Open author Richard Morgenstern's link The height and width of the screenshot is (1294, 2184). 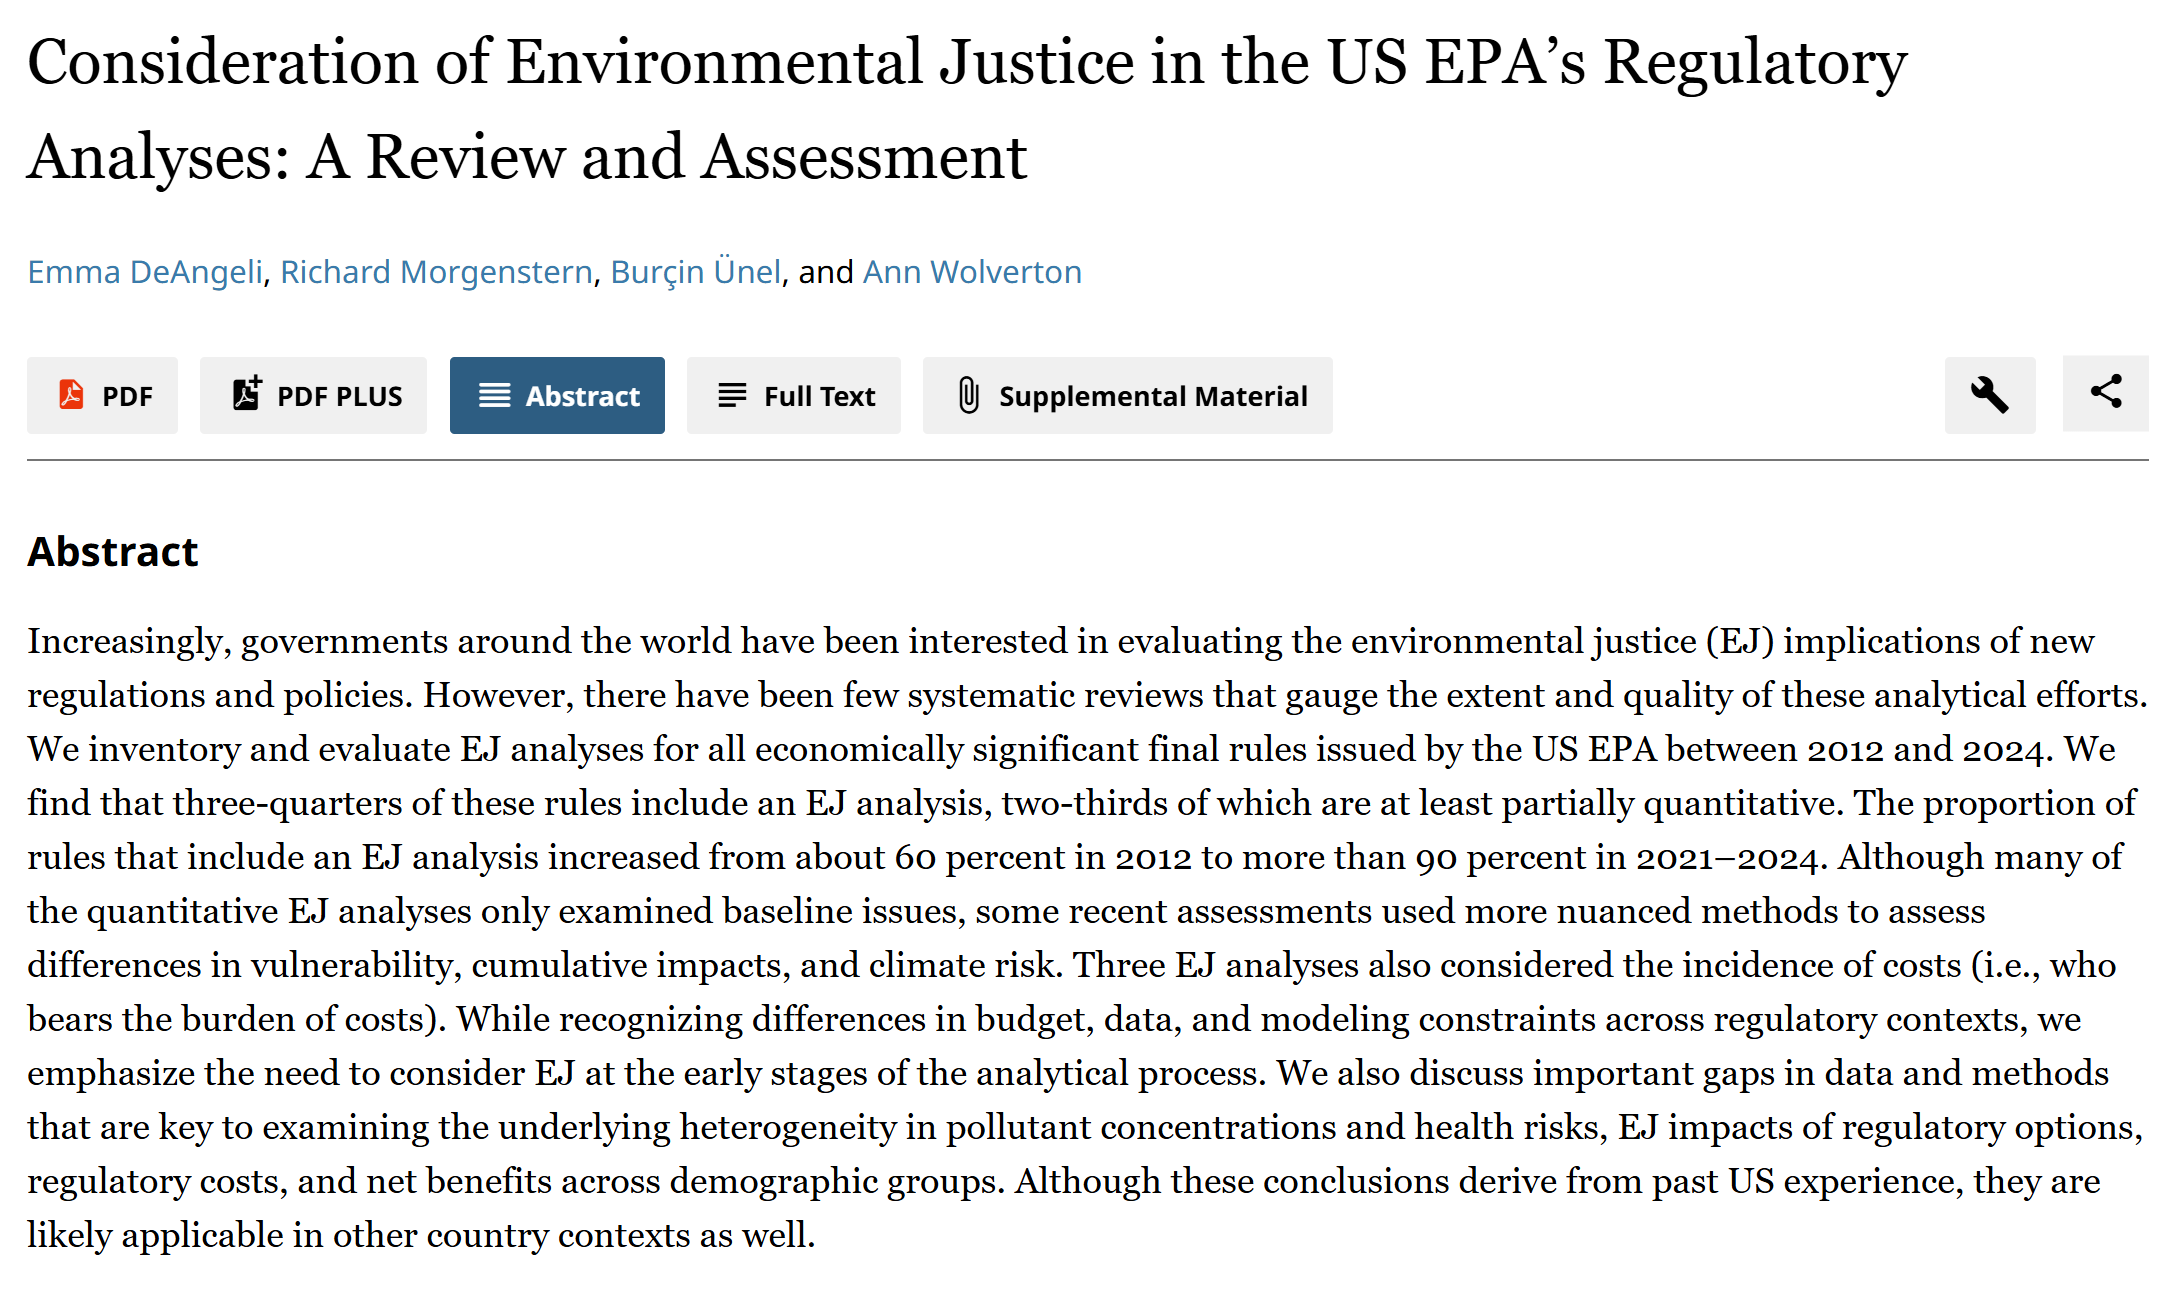click(x=436, y=272)
